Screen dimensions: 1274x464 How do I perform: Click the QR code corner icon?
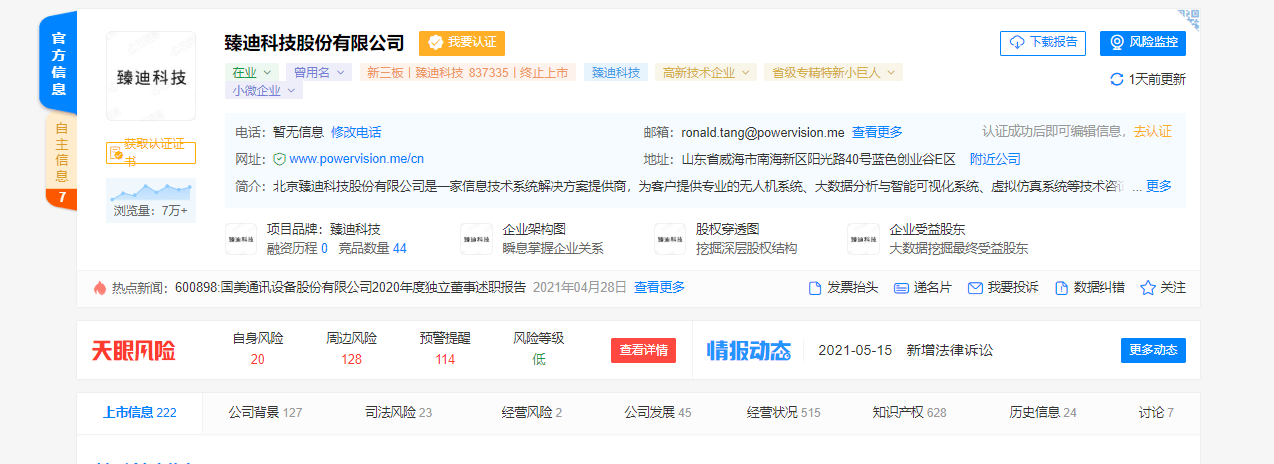pos(1187,18)
